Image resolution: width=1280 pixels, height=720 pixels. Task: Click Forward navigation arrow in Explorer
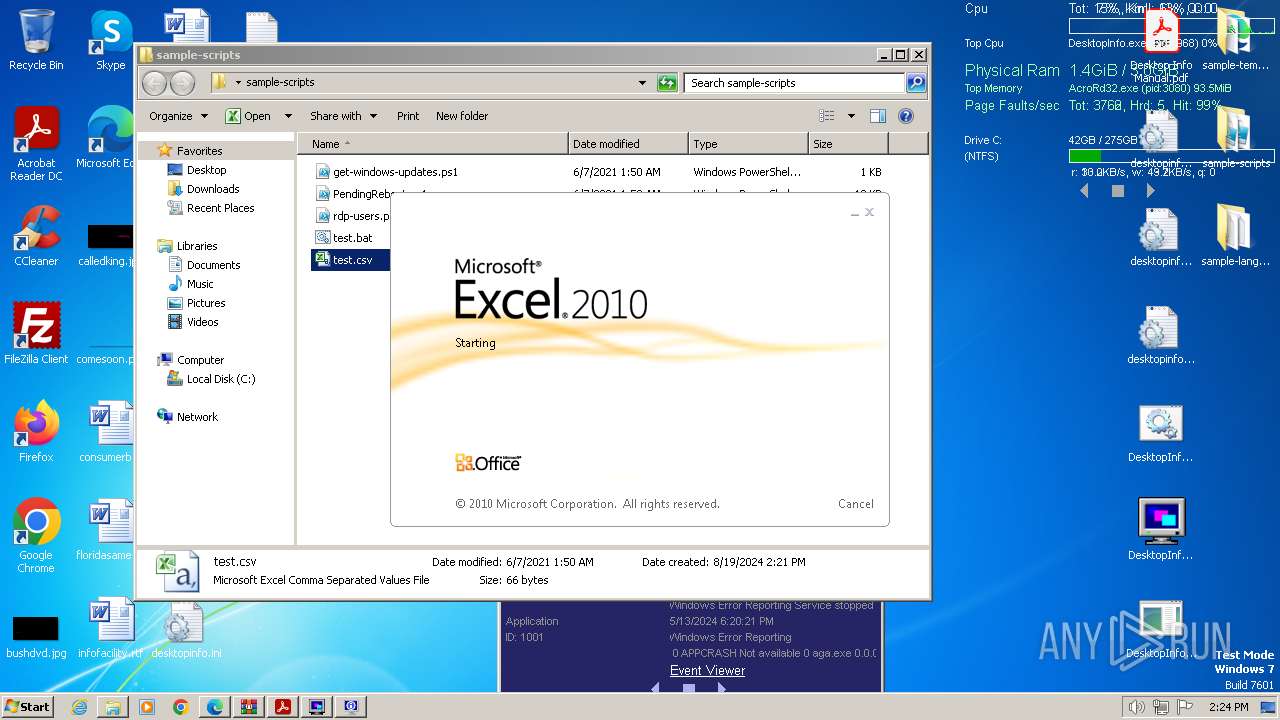pyautogui.click(x=182, y=83)
